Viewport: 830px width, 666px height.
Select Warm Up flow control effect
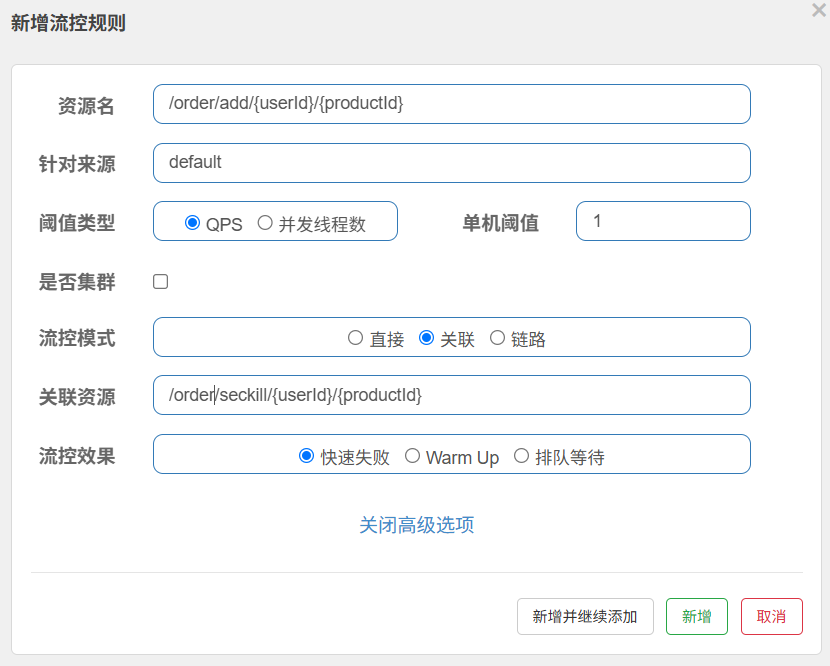pos(412,456)
